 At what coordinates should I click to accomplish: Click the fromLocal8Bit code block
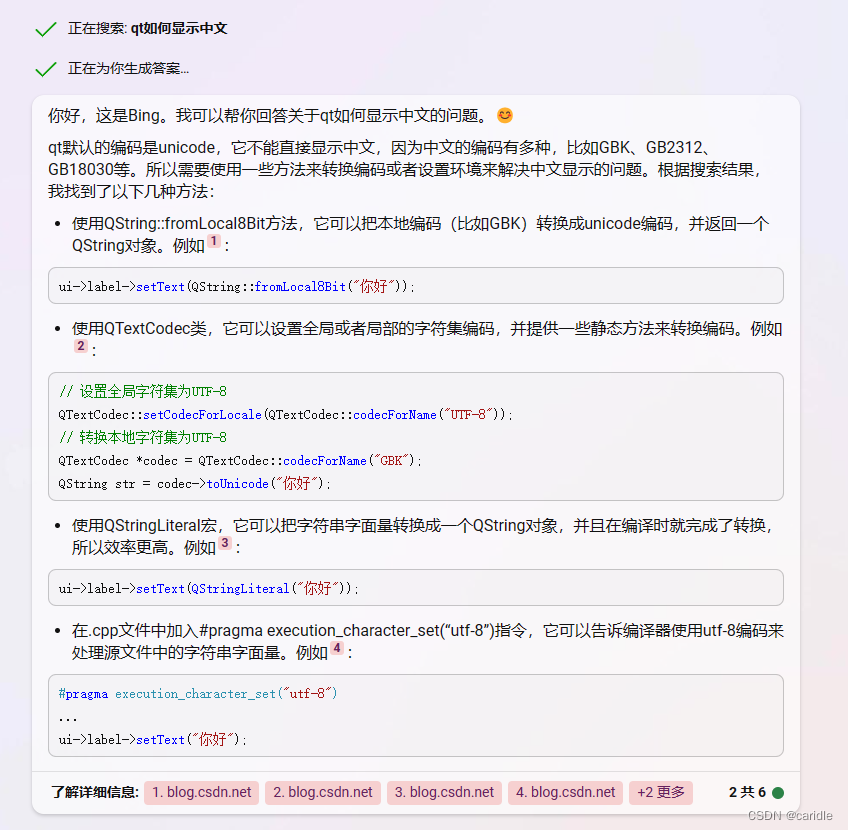pos(416,285)
